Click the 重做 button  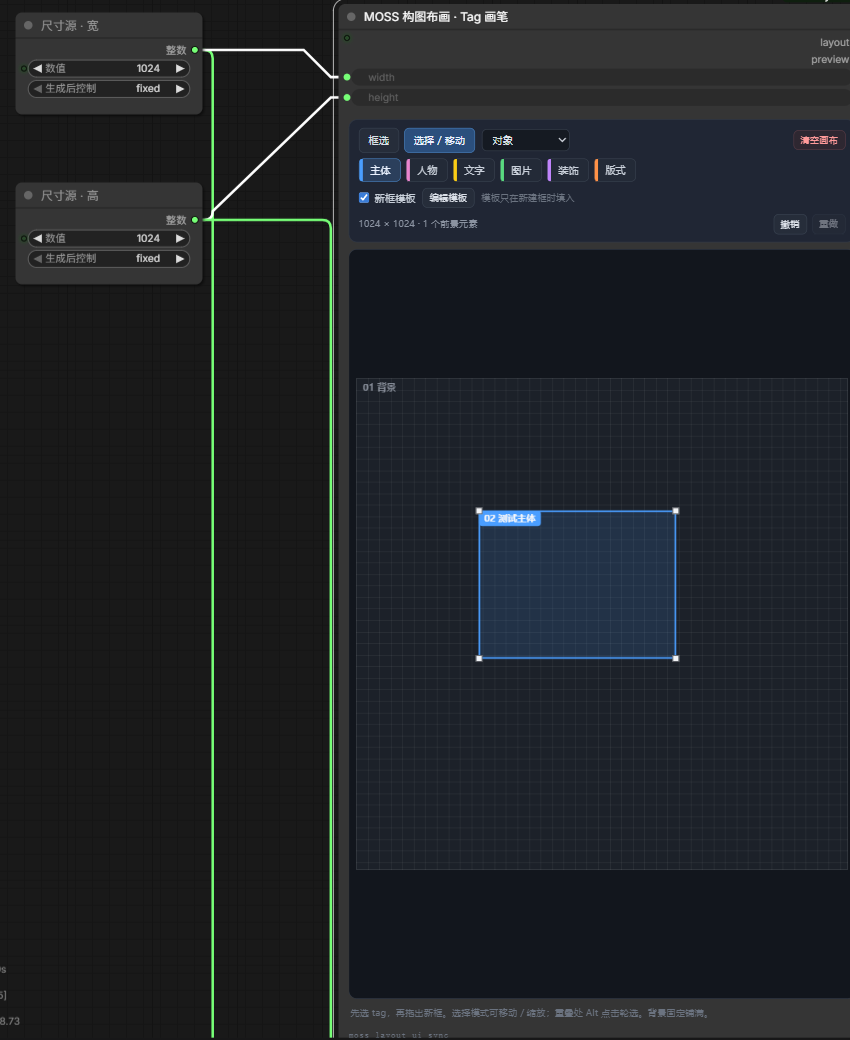point(828,224)
